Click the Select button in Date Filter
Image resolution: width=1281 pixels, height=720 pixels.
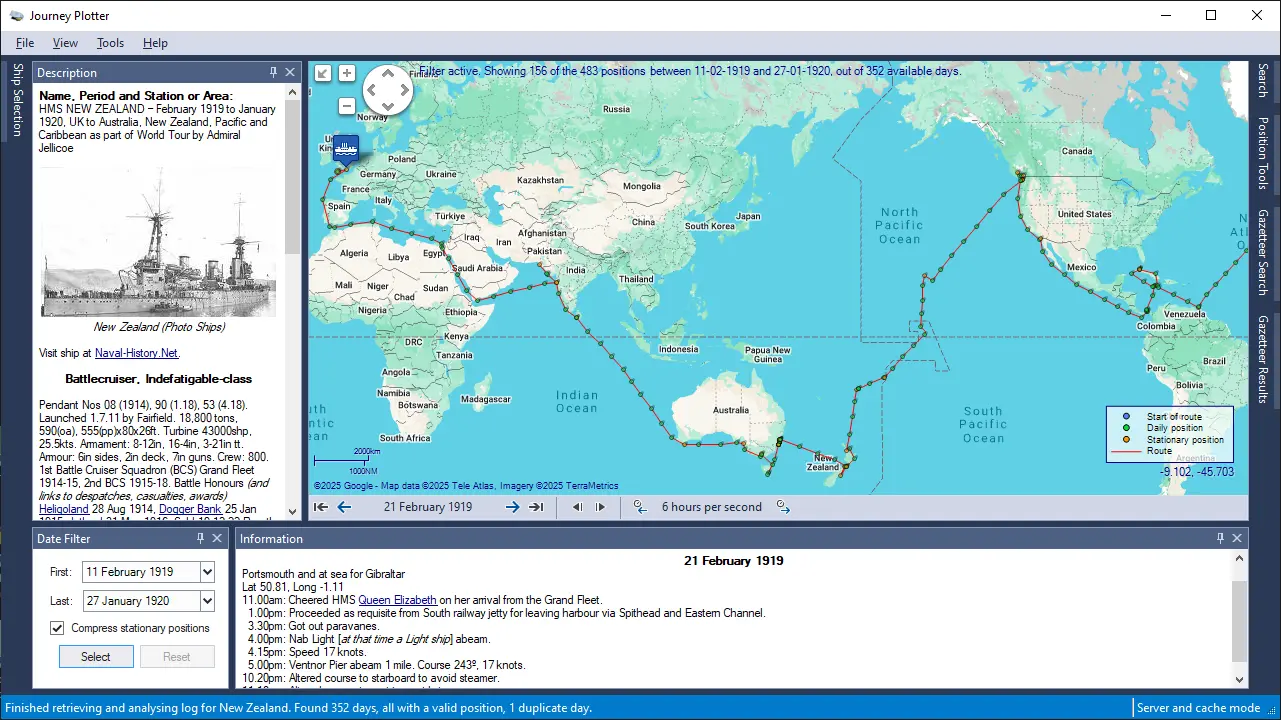click(x=96, y=657)
